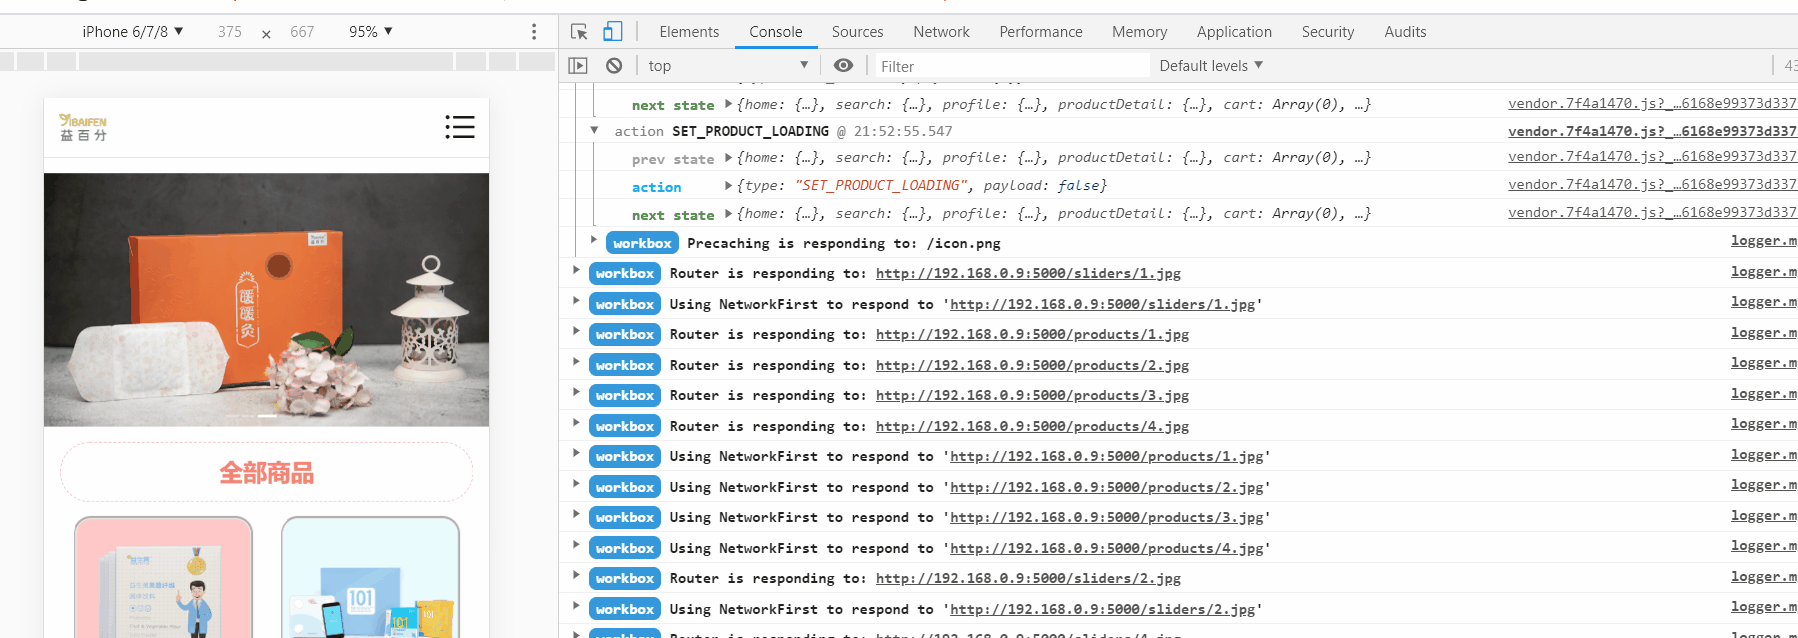Expand the NetworkFirst sliders/1.jpg log entry
This screenshot has width=1798, height=638.
point(576,300)
